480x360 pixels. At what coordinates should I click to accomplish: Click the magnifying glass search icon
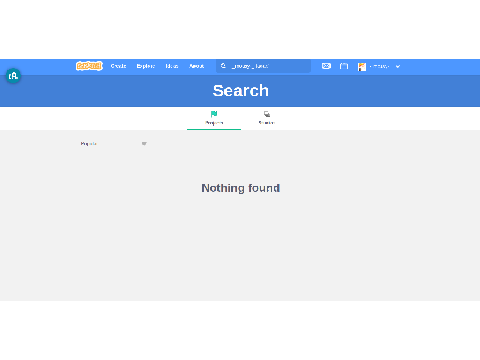tap(223, 66)
